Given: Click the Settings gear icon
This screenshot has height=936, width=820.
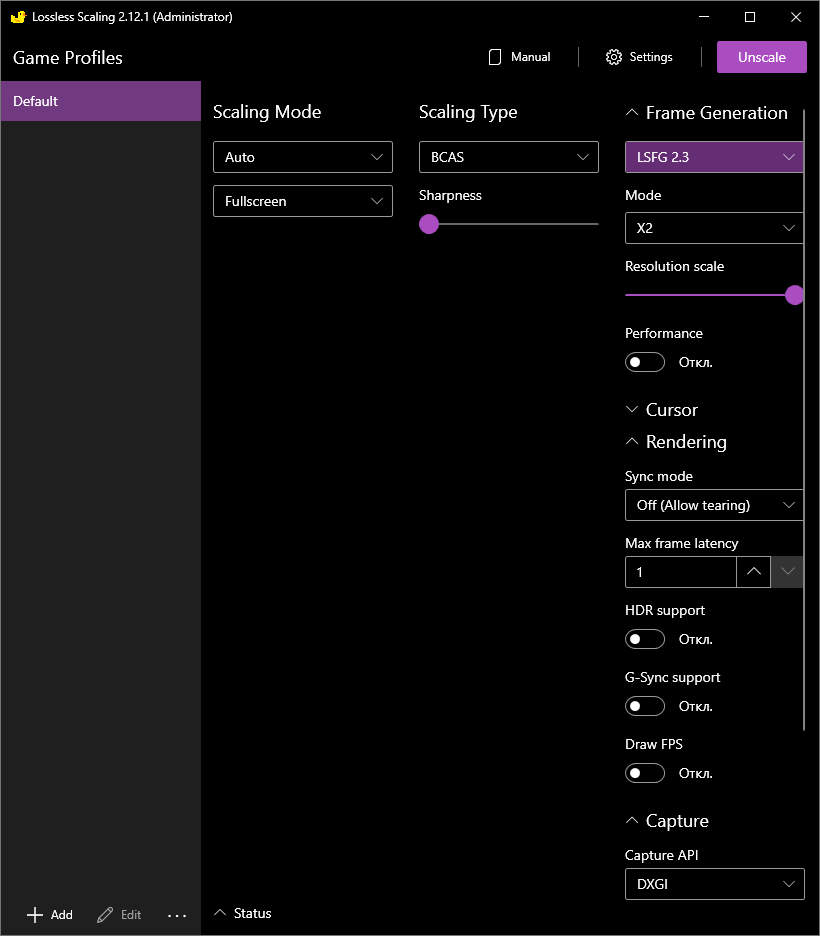Looking at the screenshot, I should click(614, 57).
